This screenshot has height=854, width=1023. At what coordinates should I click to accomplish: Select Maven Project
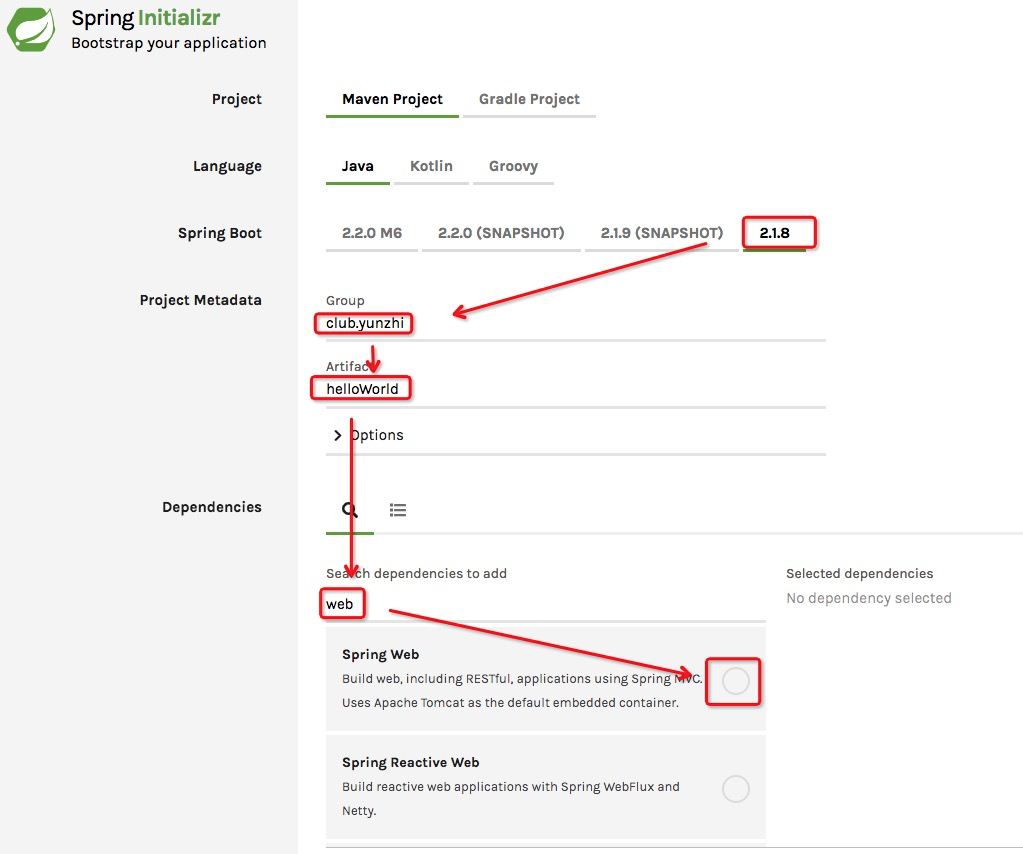click(392, 99)
